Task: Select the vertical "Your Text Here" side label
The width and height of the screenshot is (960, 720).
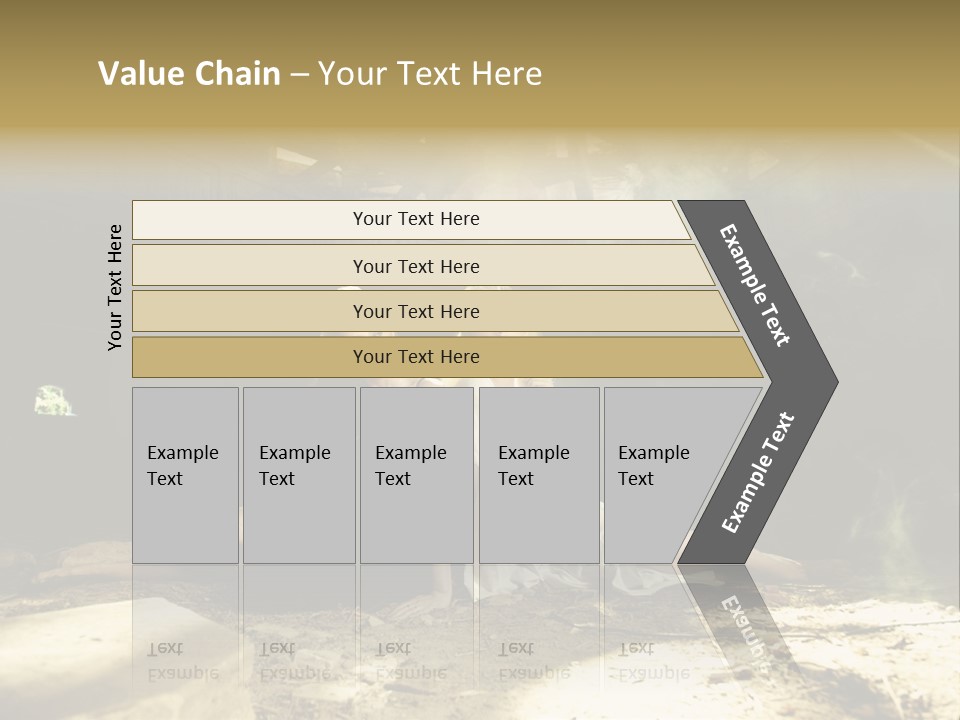Action: 115,287
